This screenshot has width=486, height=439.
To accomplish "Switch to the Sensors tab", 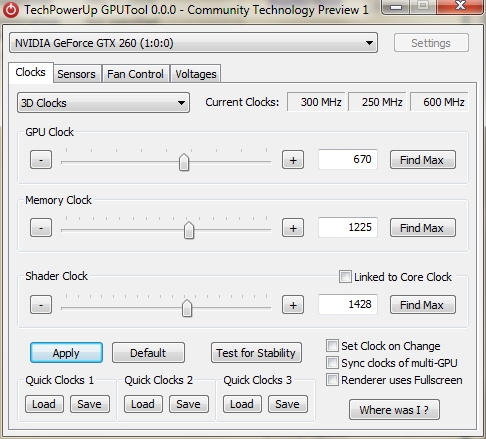I will 77,74.
